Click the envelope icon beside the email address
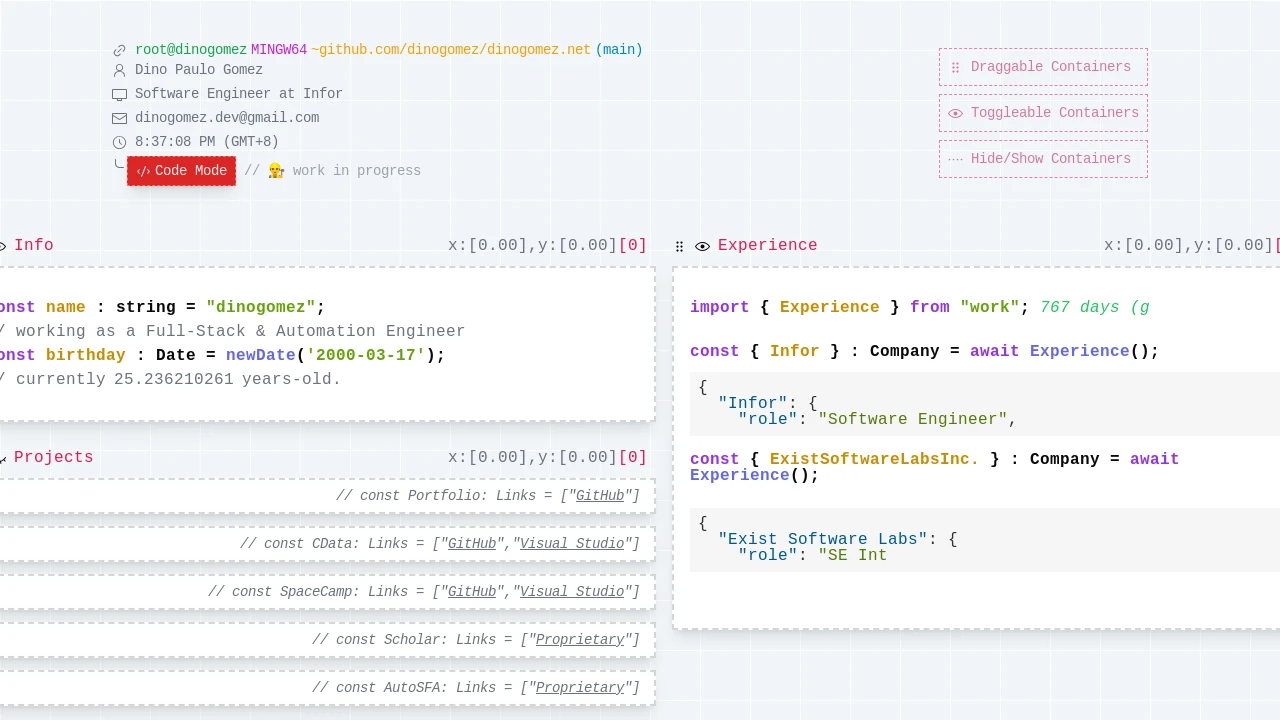This screenshot has width=1280, height=720. (x=120, y=118)
